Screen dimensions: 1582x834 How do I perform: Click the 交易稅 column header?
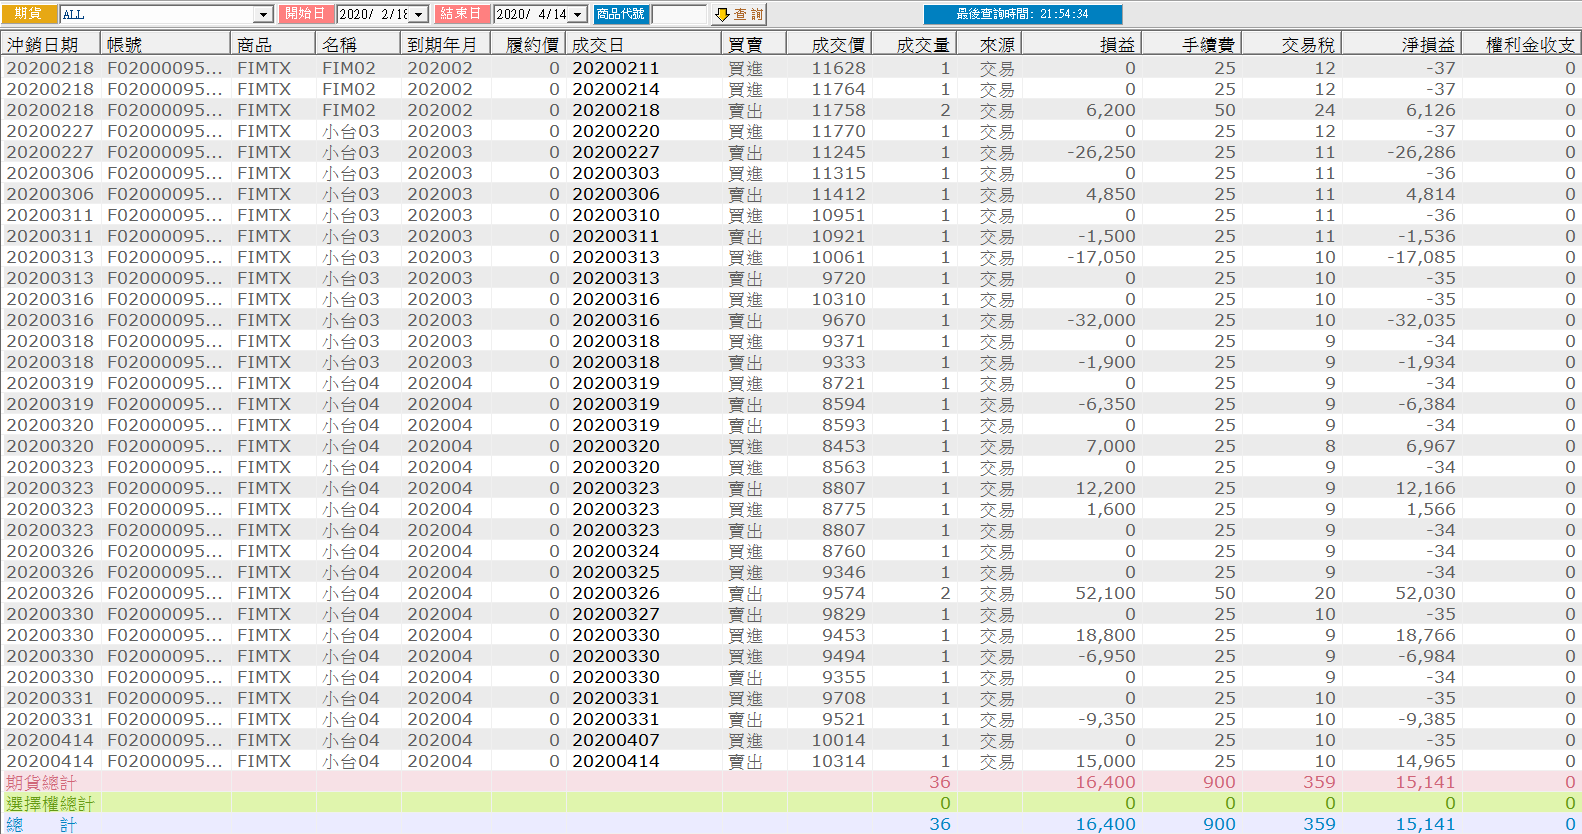tap(1291, 44)
